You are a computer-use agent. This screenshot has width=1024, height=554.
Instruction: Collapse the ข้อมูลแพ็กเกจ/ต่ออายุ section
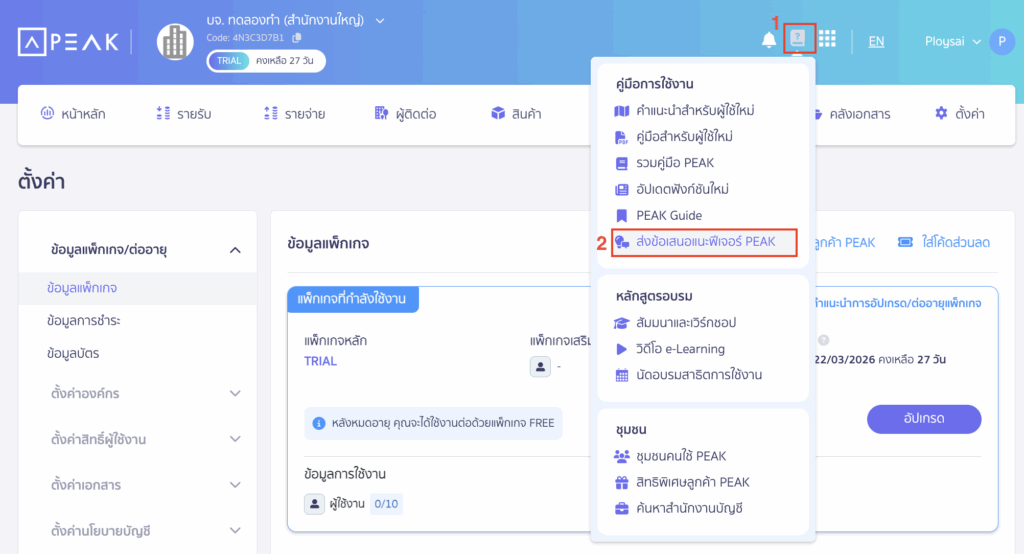click(235, 250)
